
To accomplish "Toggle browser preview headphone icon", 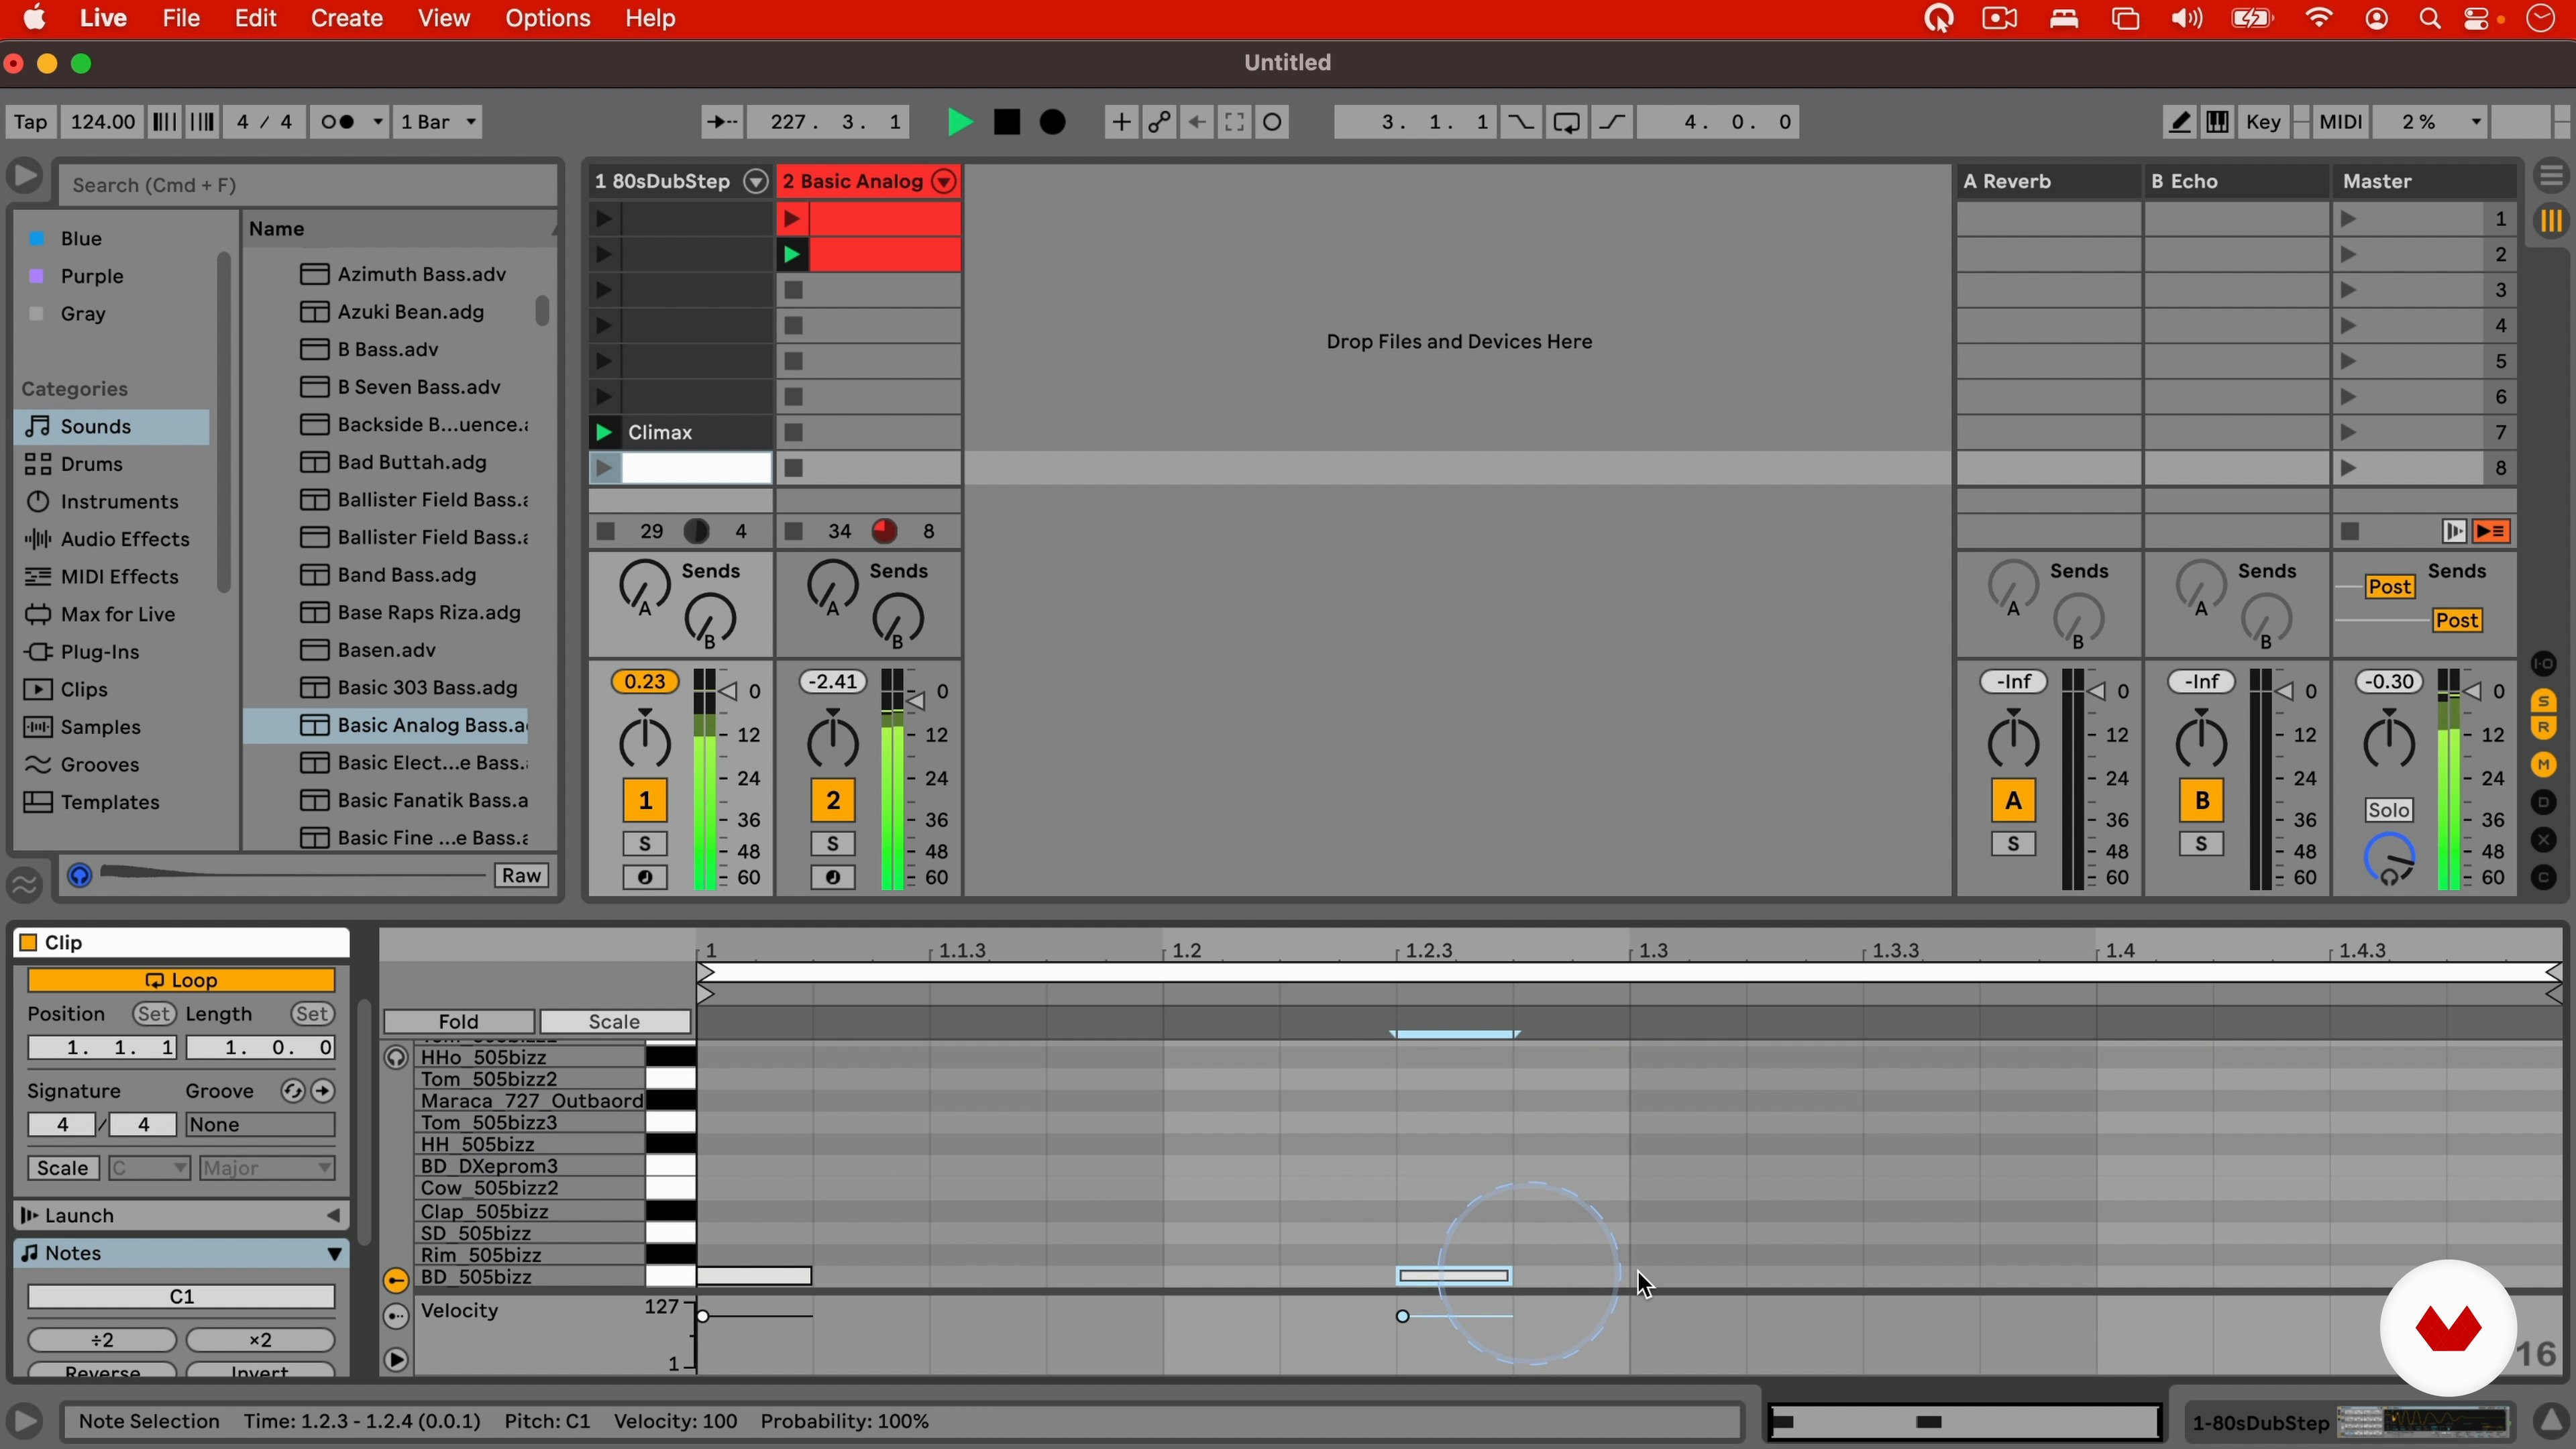I will [80, 876].
